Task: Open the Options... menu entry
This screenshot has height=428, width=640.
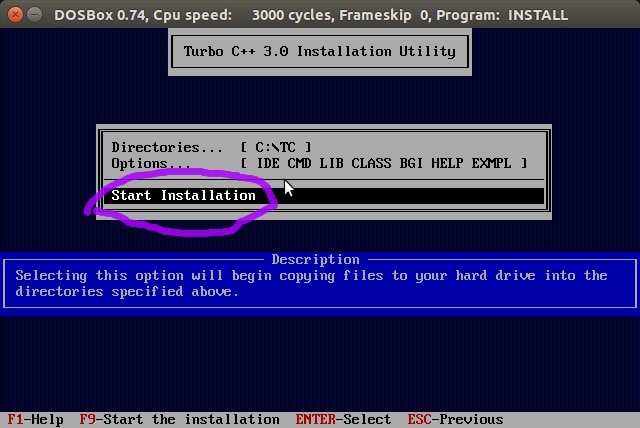Action: click(151, 164)
